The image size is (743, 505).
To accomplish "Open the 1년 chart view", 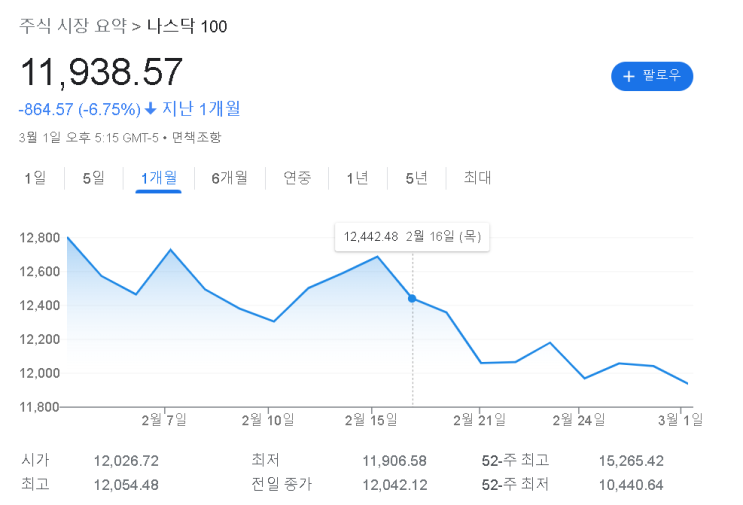I will [357, 178].
